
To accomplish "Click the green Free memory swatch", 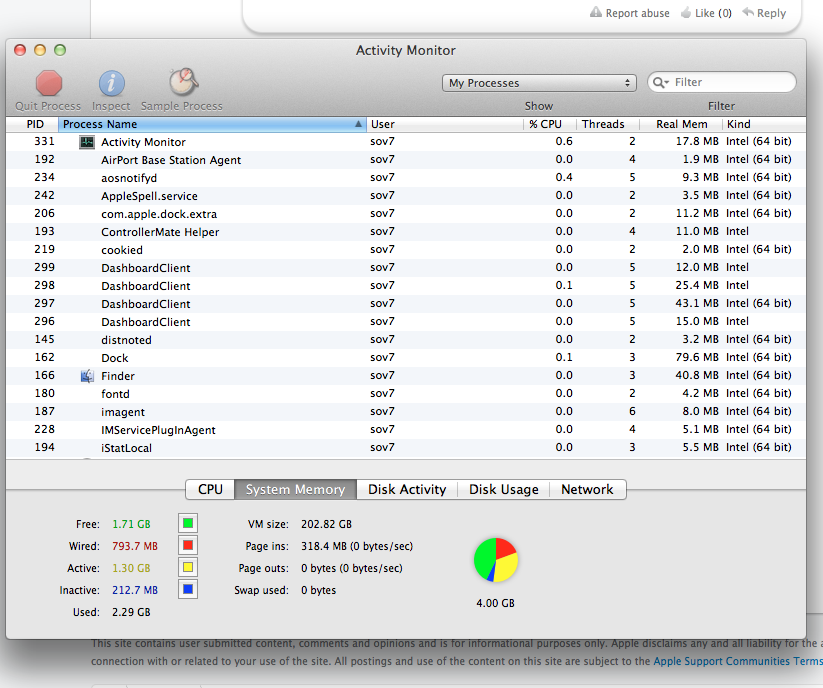I will 188,523.
